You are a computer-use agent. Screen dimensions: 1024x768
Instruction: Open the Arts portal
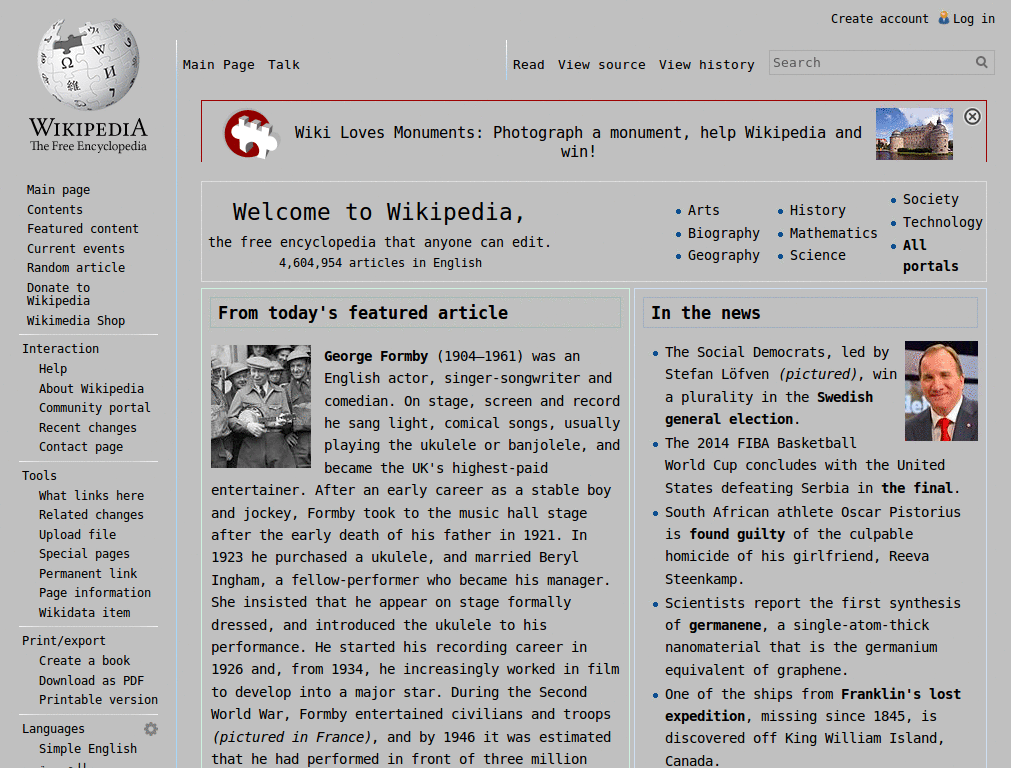[703, 210]
